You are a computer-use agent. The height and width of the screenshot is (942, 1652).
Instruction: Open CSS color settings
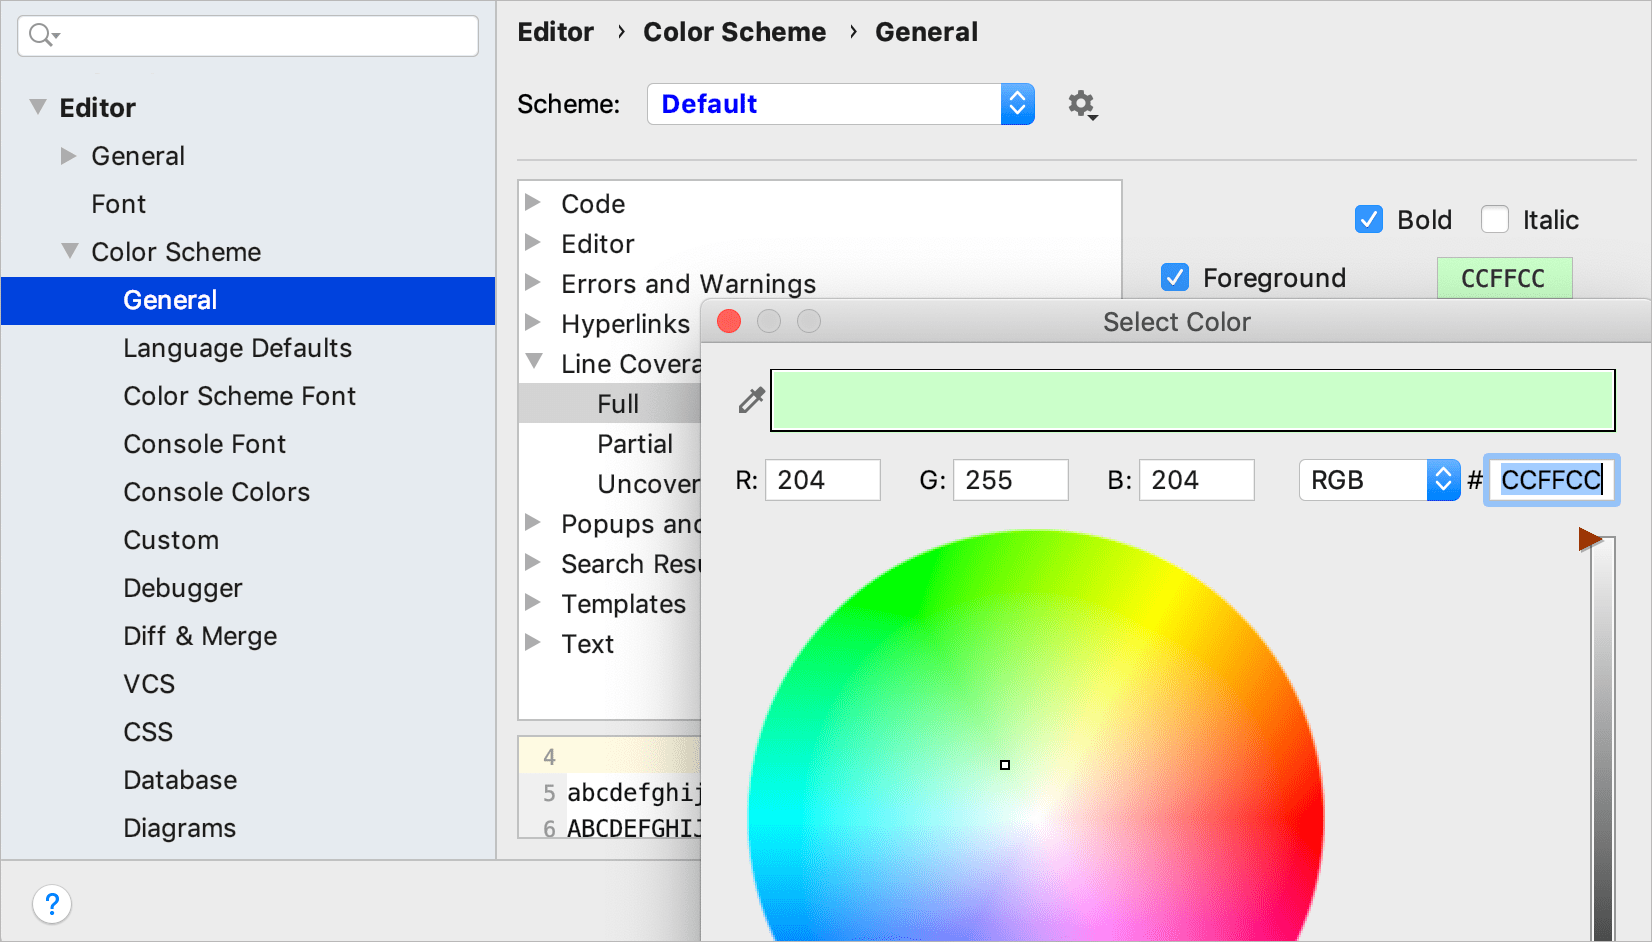tap(148, 732)
